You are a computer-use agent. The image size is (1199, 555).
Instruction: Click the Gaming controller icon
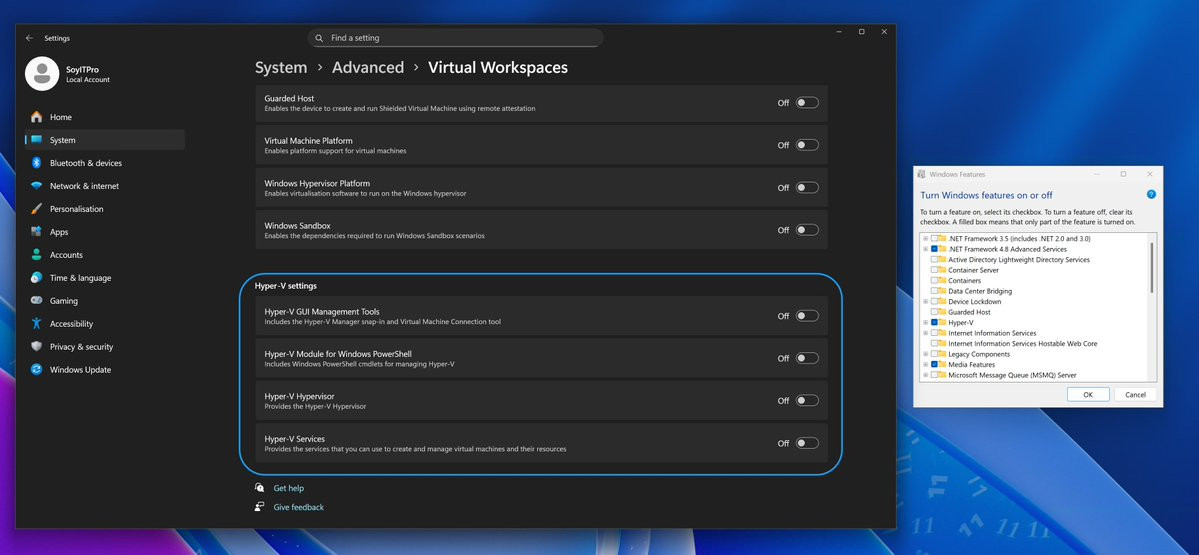pyautogui.click(x=36, y=300)
